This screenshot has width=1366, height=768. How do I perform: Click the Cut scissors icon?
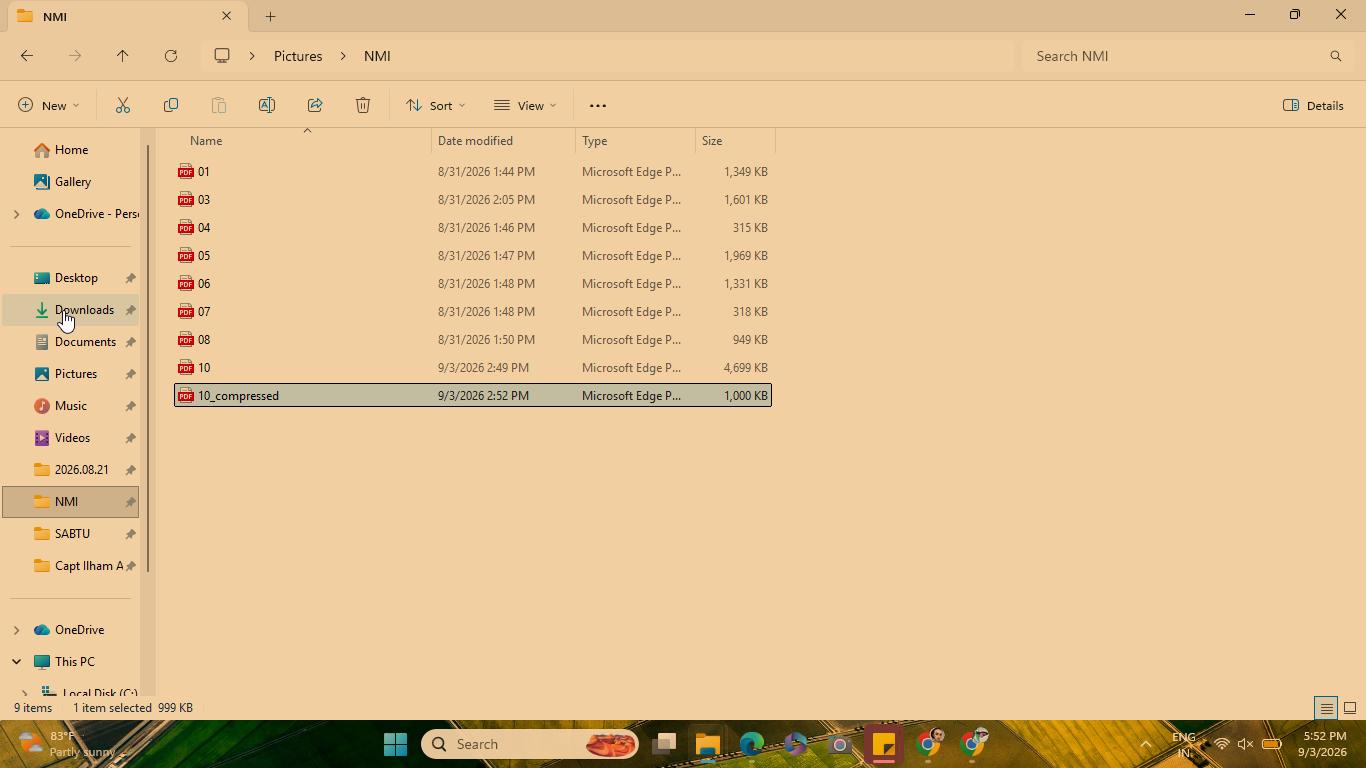point(123,105)
